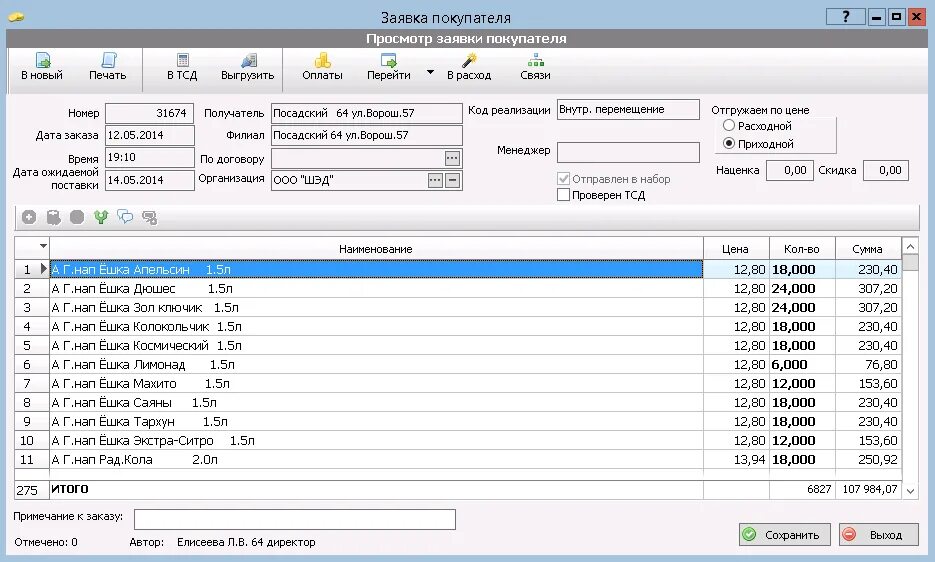The image size is (935, 562).
Task: Click price cell '13,94' in Рад.Кола row
Action: click(x=736, y=460)
